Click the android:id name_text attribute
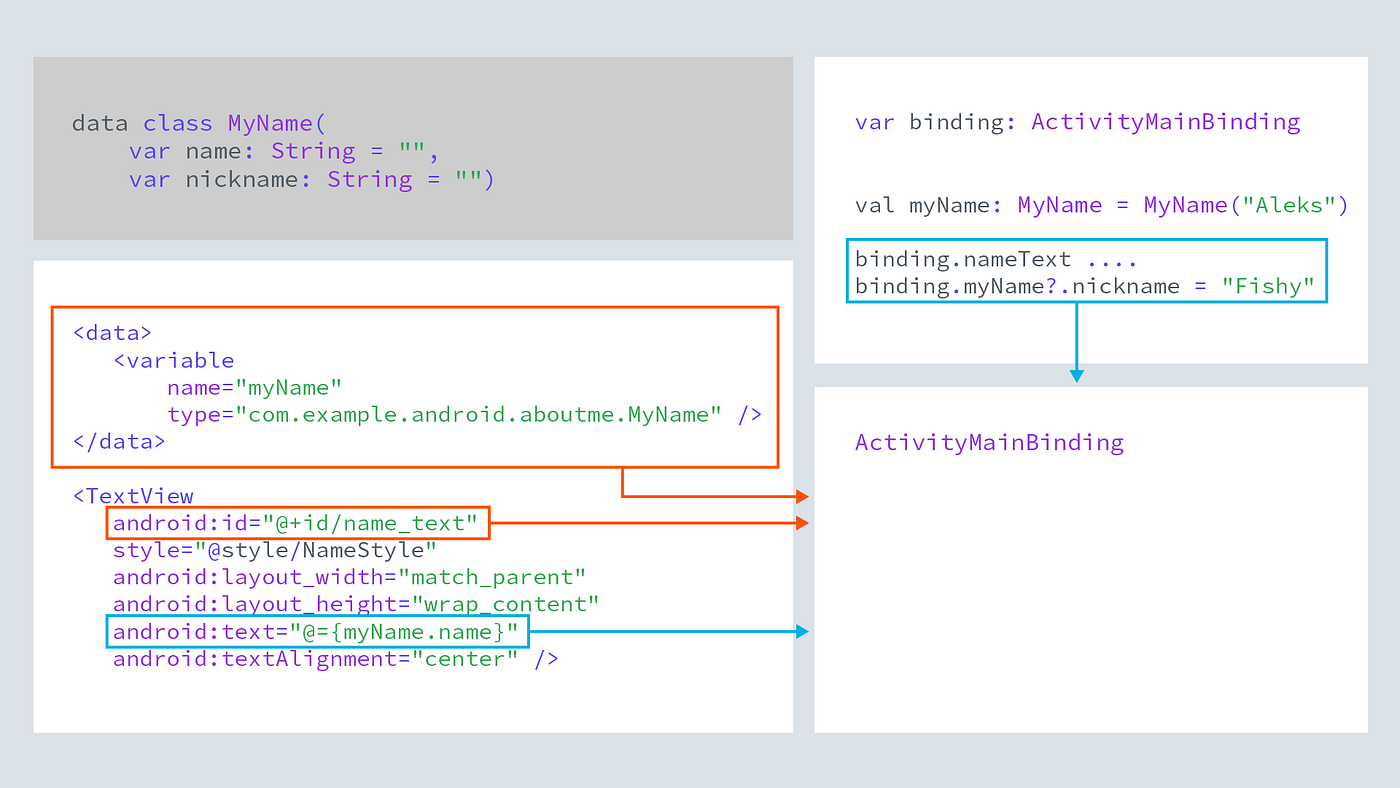1400x788 pixels. click(295, 522)
